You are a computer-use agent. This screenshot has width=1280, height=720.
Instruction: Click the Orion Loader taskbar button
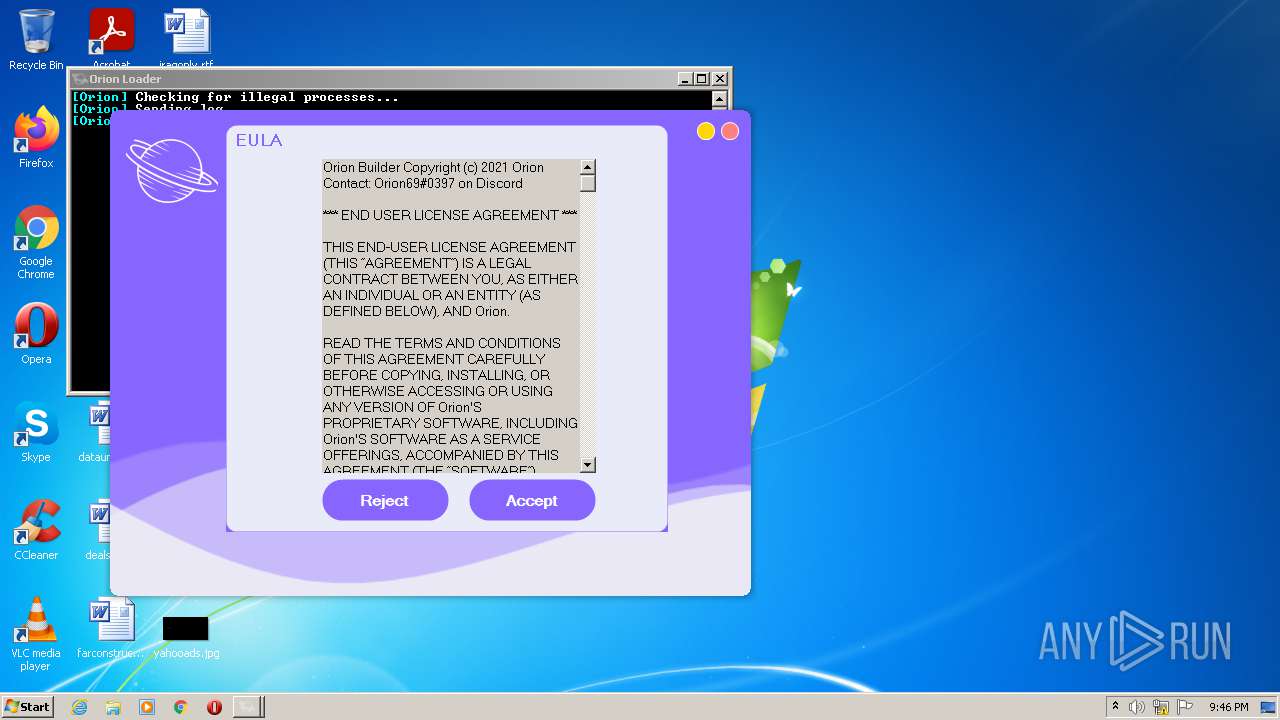[x=248, y=707]
